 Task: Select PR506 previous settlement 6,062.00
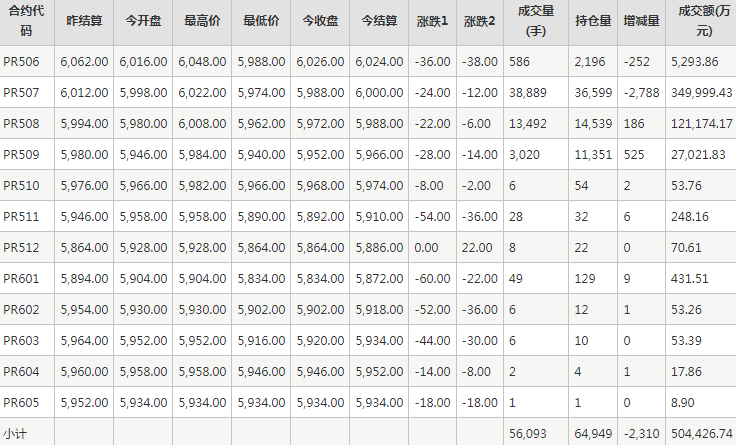(x=84, y=61)
